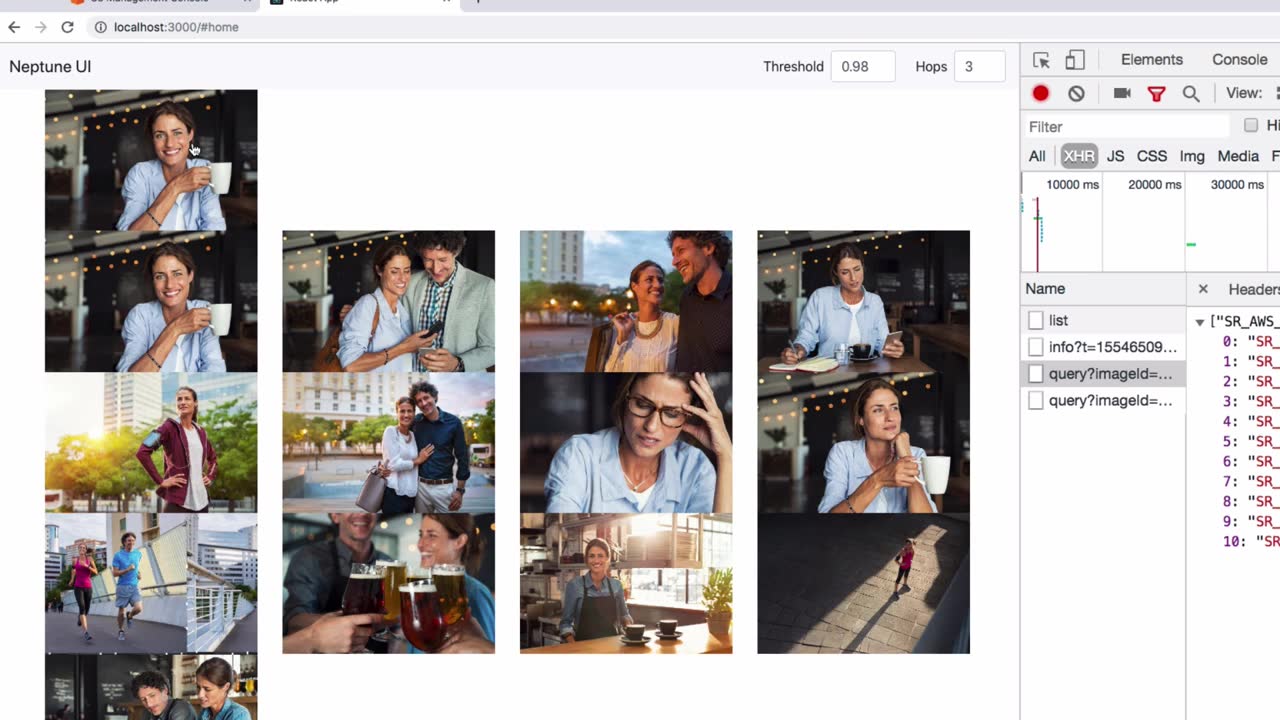The width and height of the screenshot is (1280, 720).
Task: Show All request types
Action: (x=1037, y=156)
